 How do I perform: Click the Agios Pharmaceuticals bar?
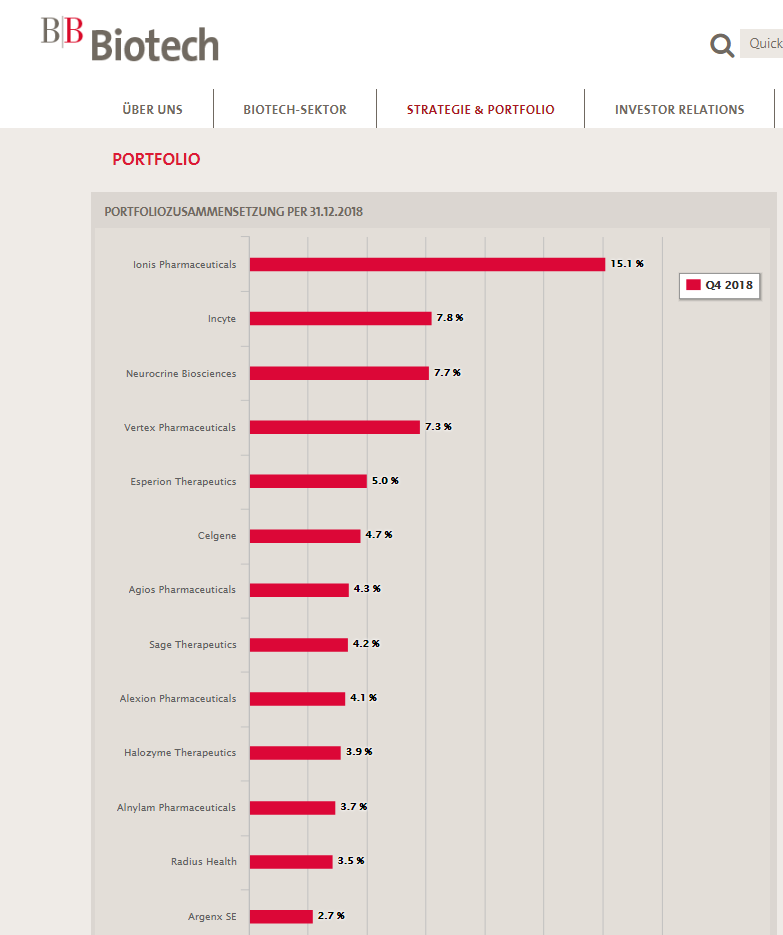(299, 590)
